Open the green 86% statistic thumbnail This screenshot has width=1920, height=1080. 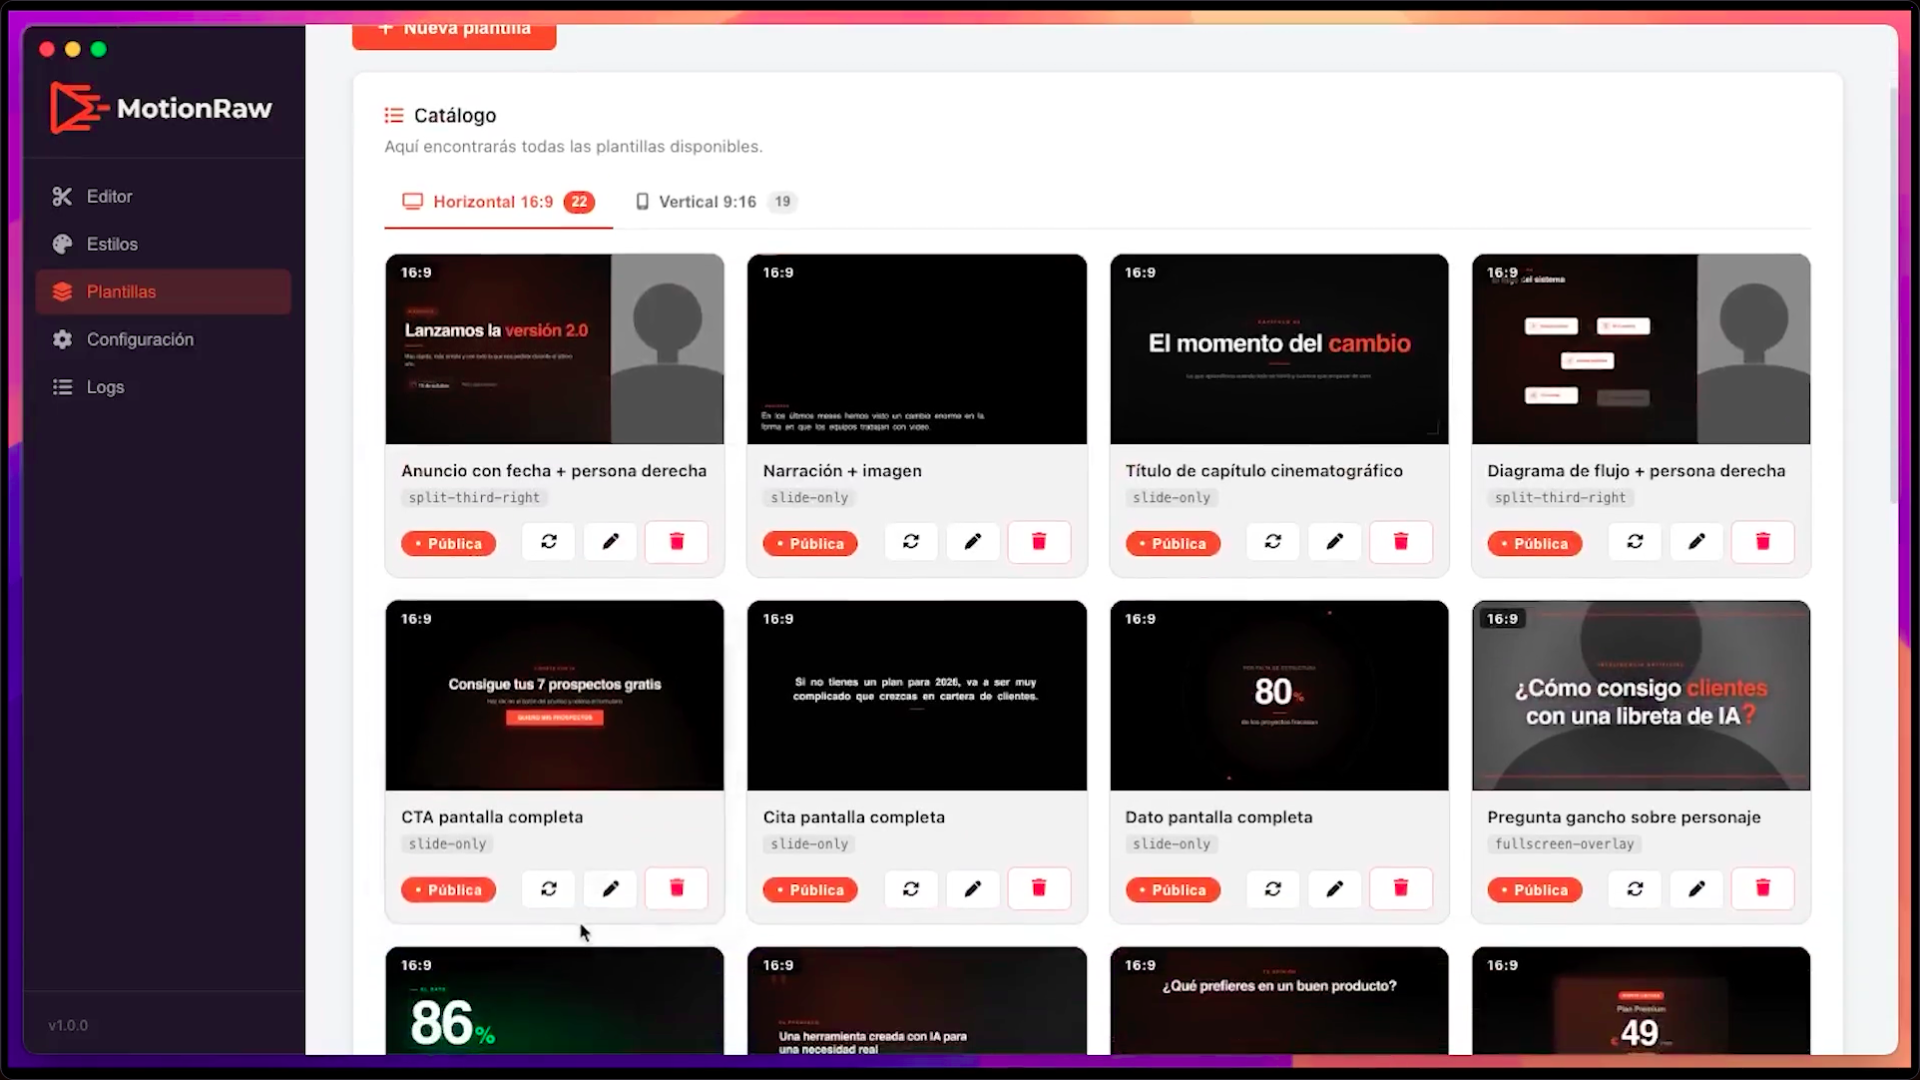tap(555, 1000)
